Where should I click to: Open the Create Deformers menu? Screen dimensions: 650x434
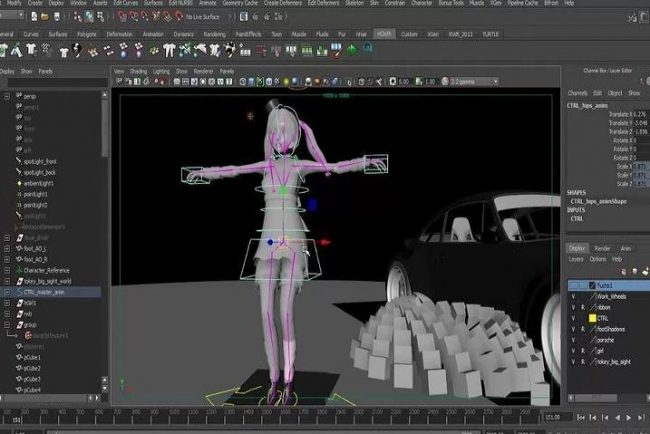pos(283,3)
